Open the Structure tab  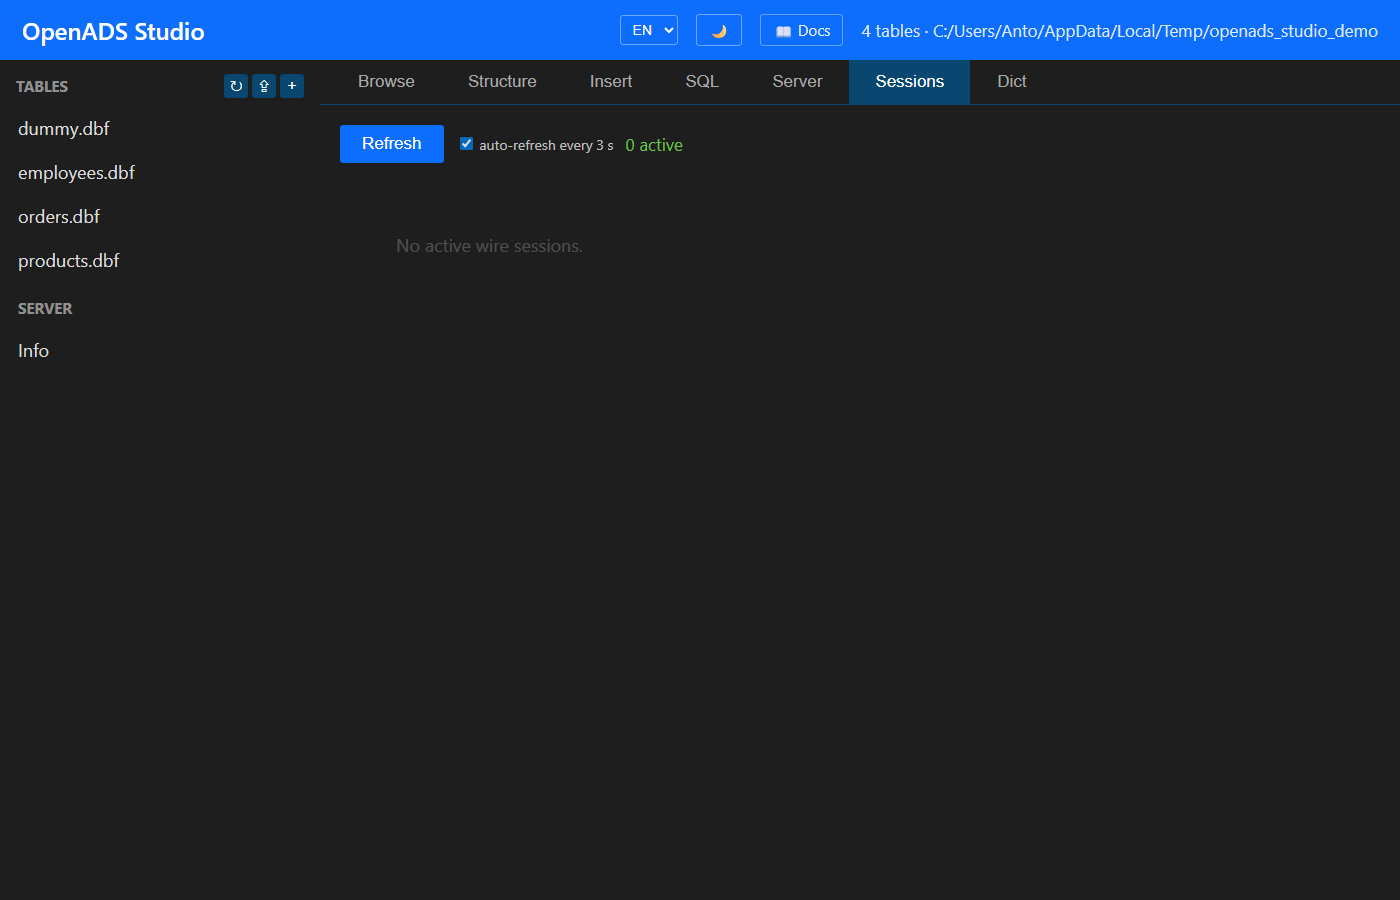[x=502, y=82]
